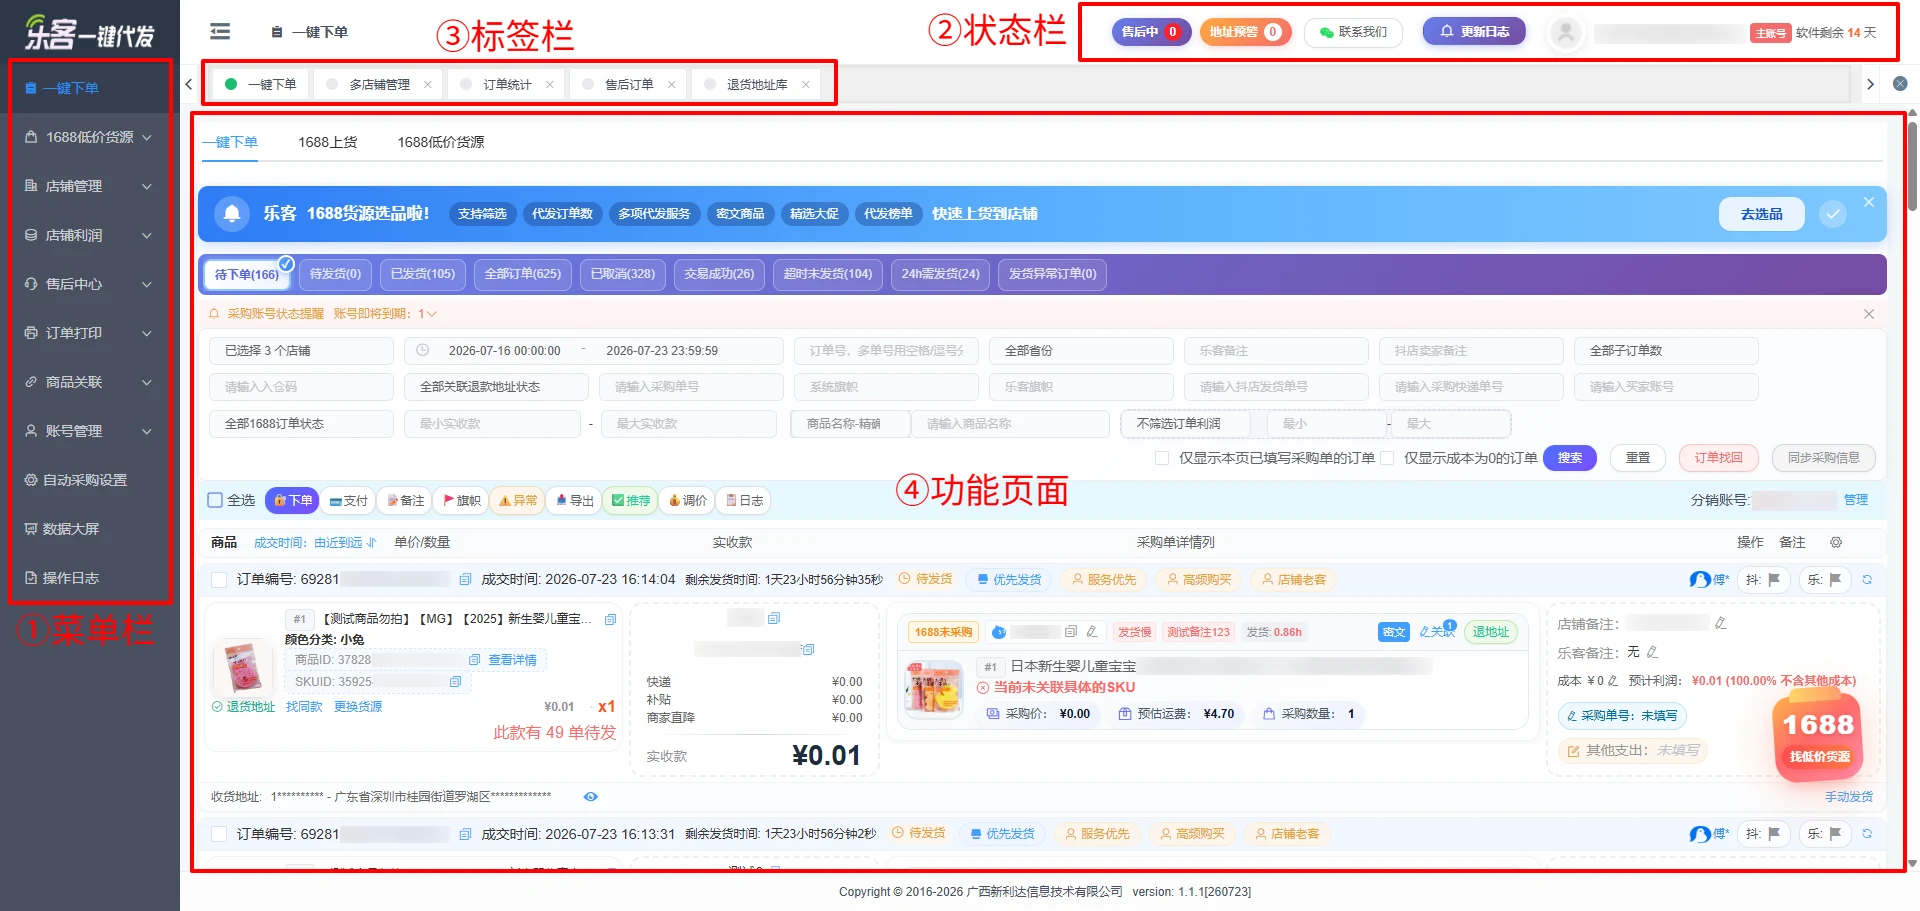The height and width of the screenshot is (911, 1920).
Task: Expand 店铺利润 sidebar menu
Action: tap(90, 235)
